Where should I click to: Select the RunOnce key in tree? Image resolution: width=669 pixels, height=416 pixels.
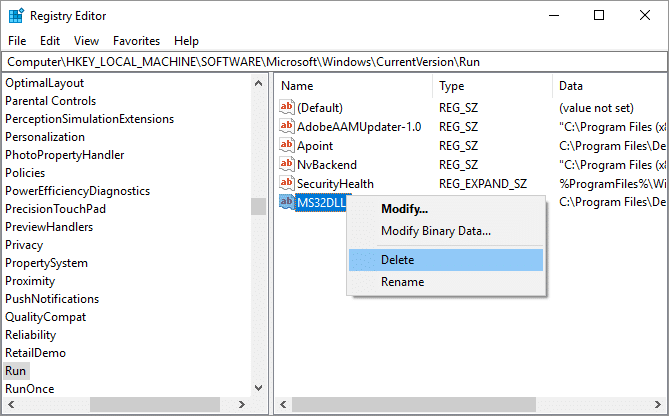click(30, 389)
